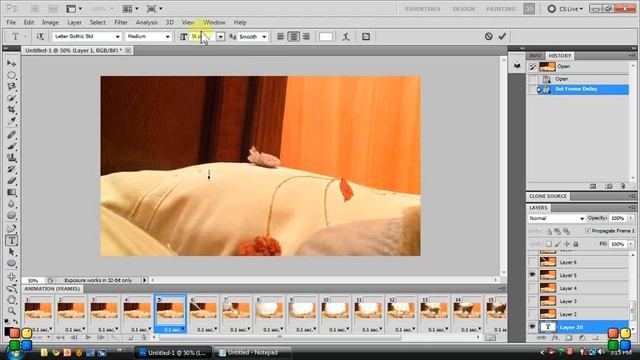
Task: Commit current text edits checkmark
Action: (x=502, y=36)
